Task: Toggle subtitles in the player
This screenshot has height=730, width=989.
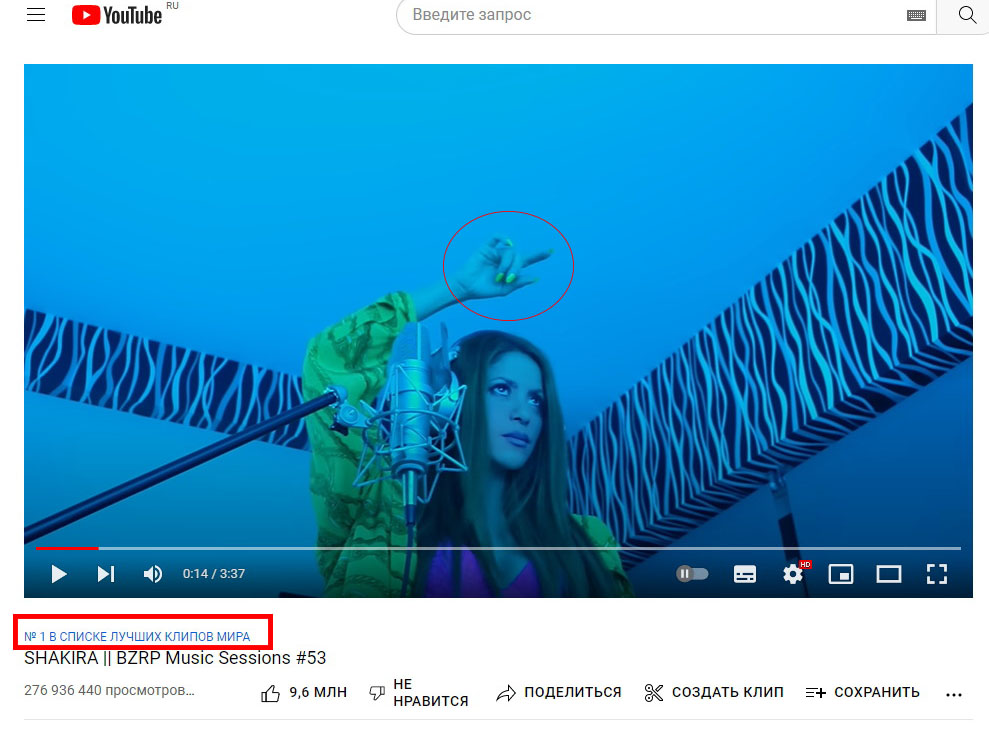Action: pos(744,574)
